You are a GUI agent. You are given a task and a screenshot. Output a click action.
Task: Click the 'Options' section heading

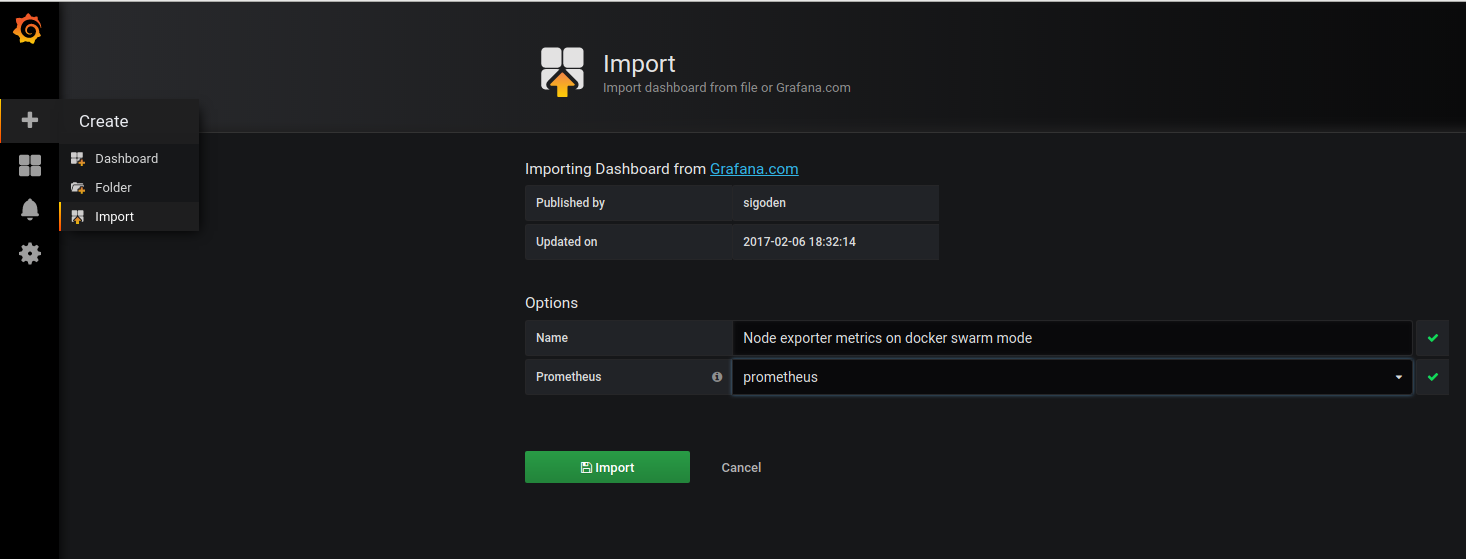[x=551, y=303]
